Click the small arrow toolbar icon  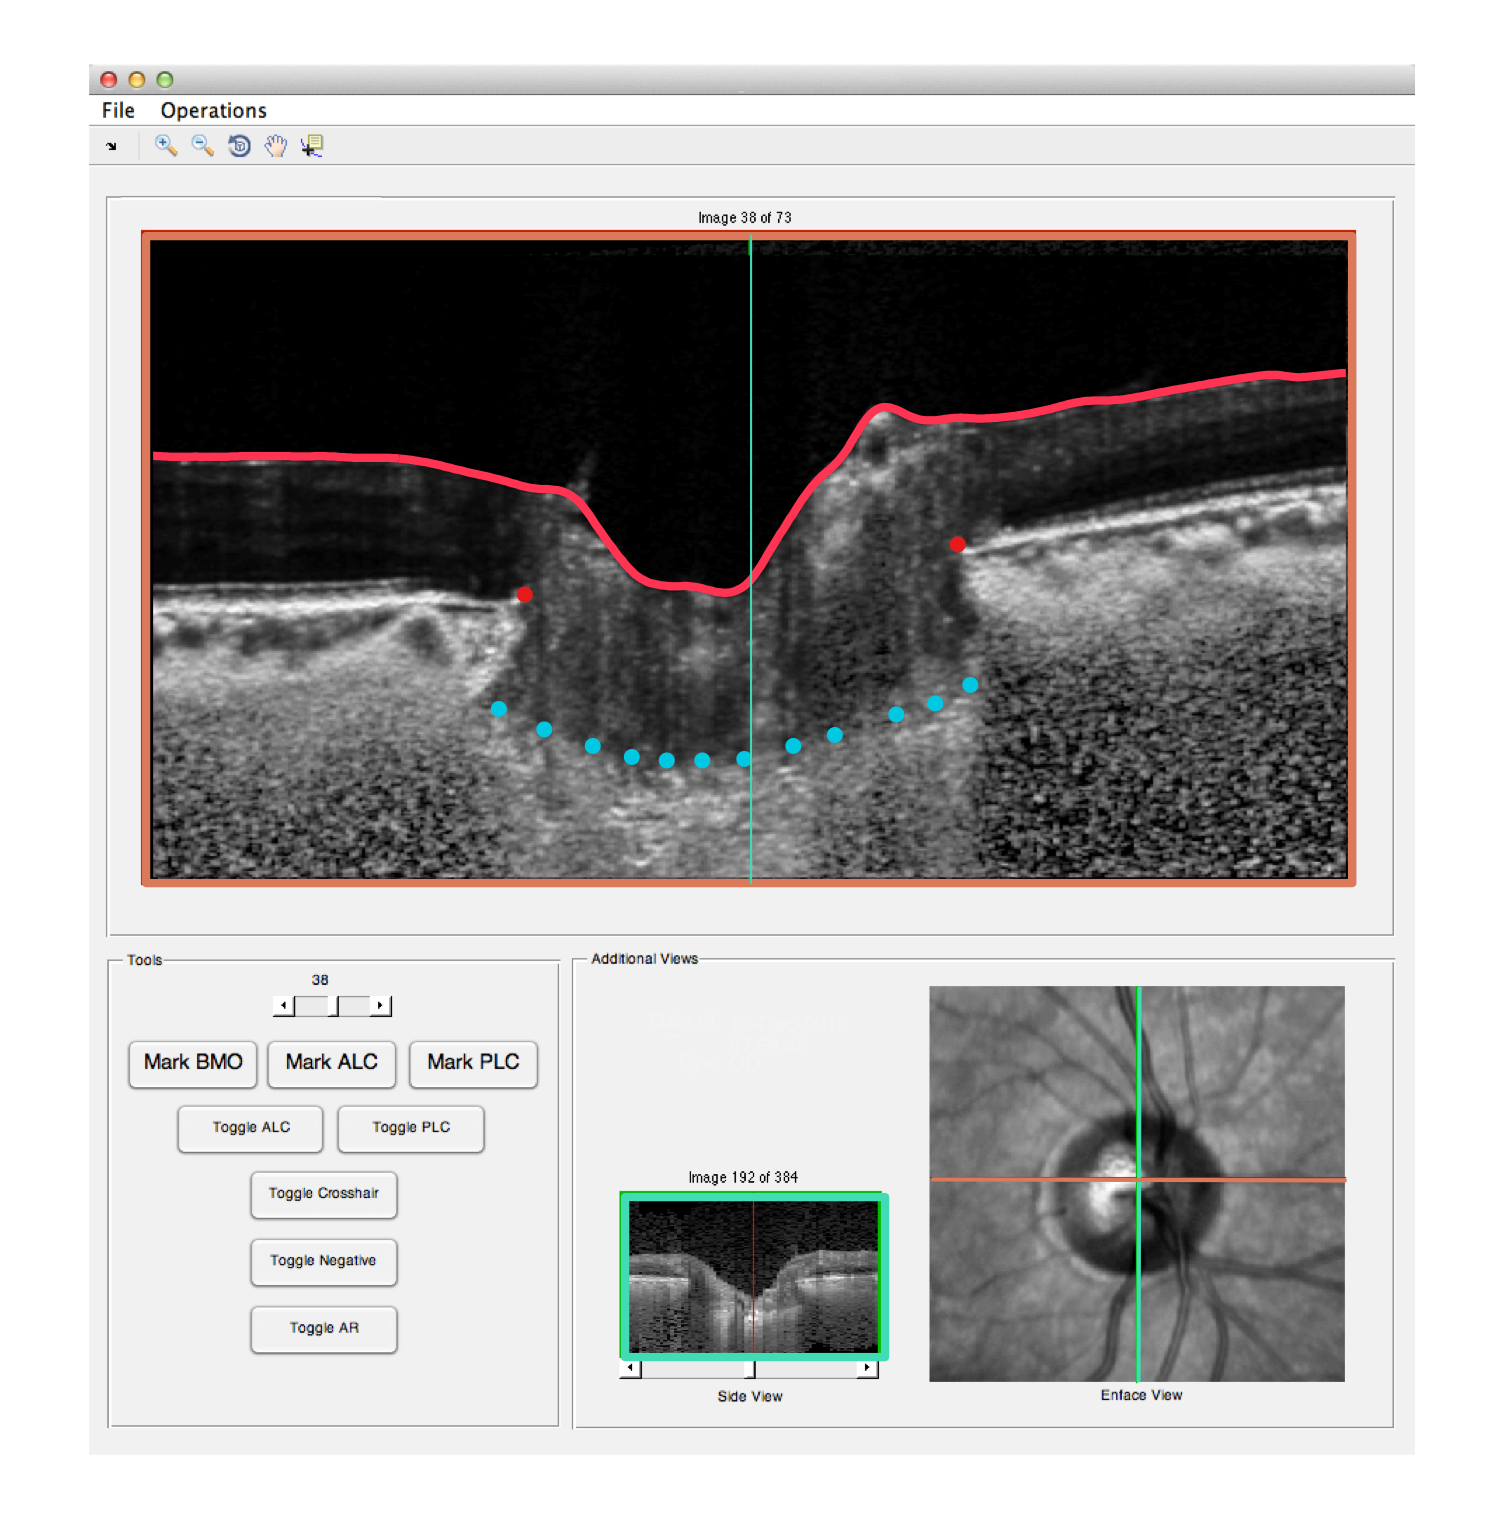coord(111,146)
